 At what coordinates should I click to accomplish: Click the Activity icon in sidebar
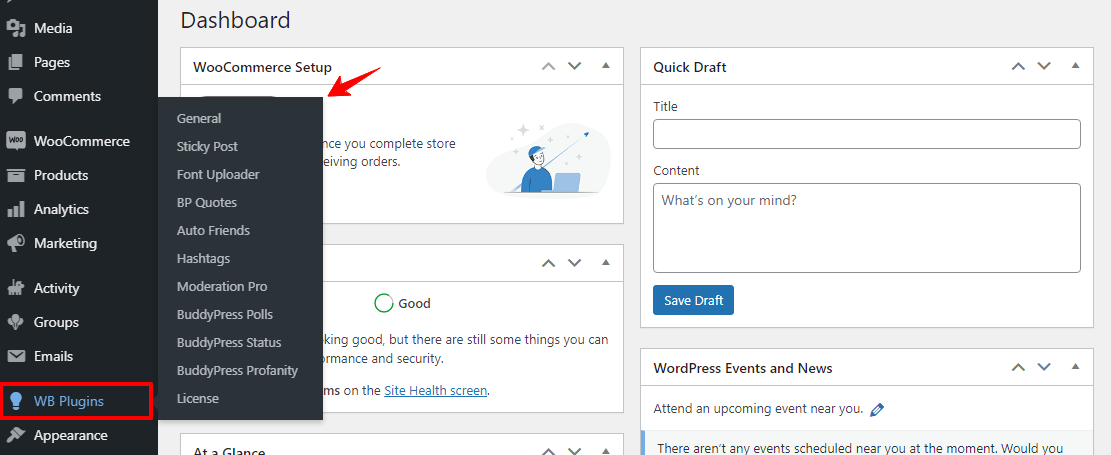click(16, 288)
